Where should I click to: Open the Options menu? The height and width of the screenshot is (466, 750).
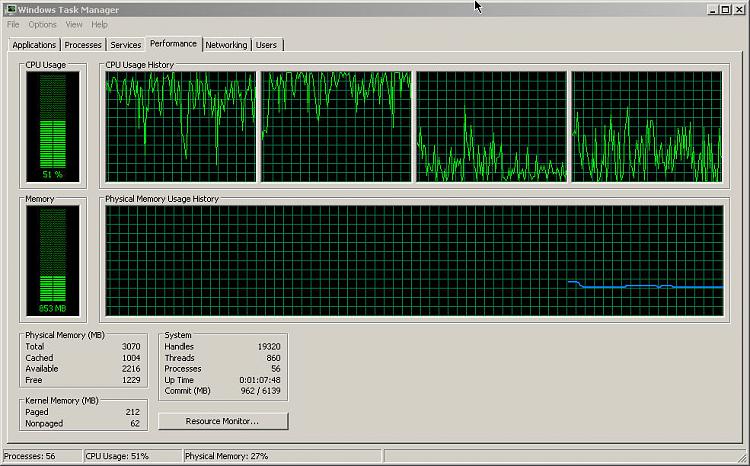tap(42, 24)
